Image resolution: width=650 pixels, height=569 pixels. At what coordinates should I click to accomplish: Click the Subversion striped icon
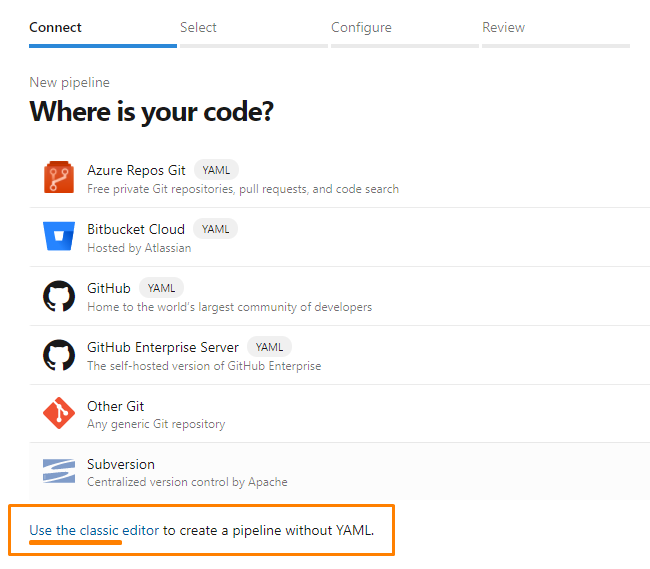[x=59, y=471]
